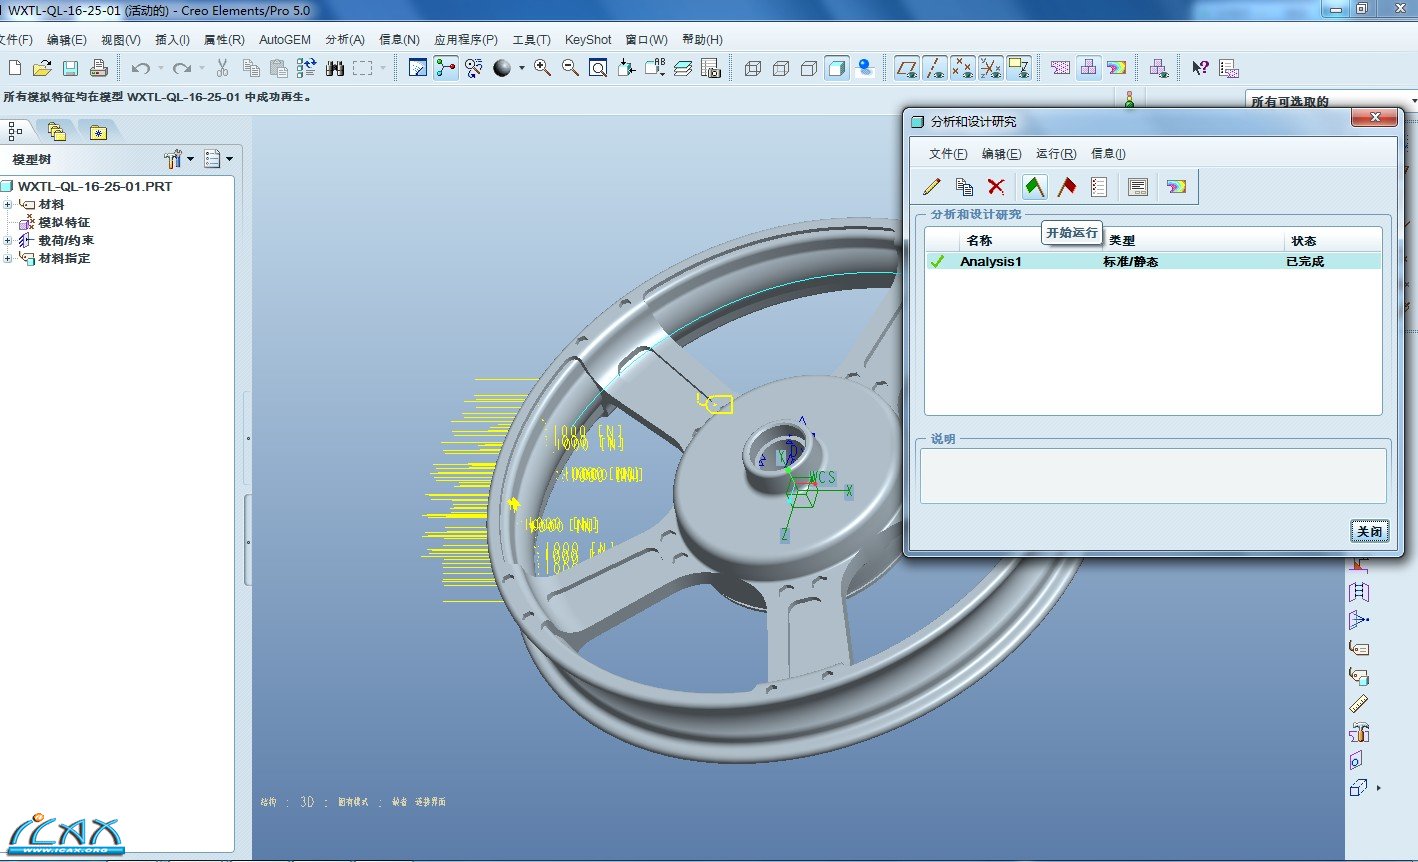Click the red flag Stop Run icon

[x=1067, y=186]
